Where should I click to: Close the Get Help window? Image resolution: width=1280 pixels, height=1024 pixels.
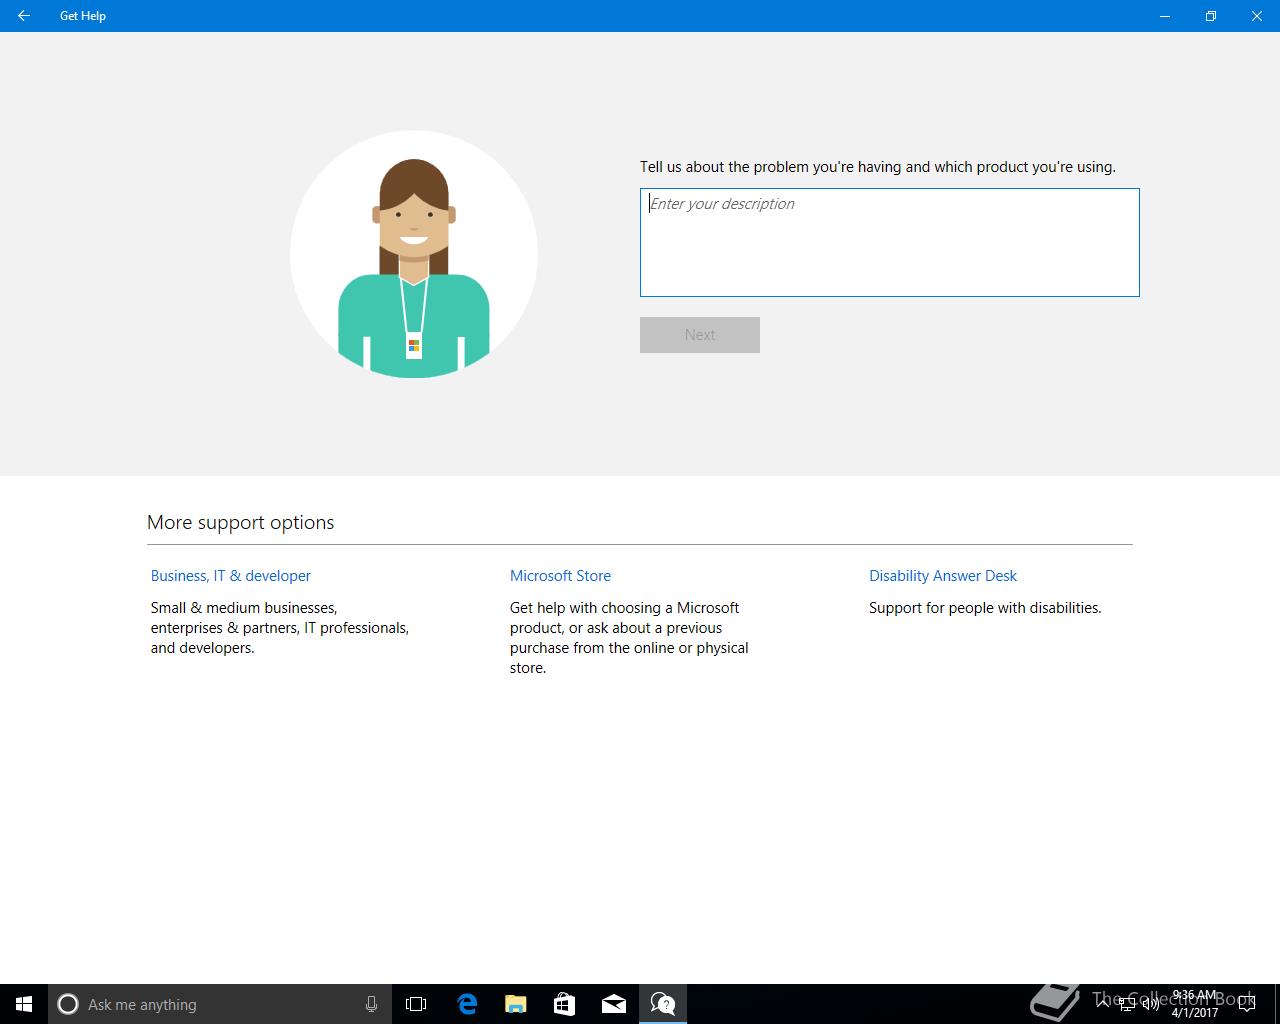pyautogui.click(x=1257, y=16)
